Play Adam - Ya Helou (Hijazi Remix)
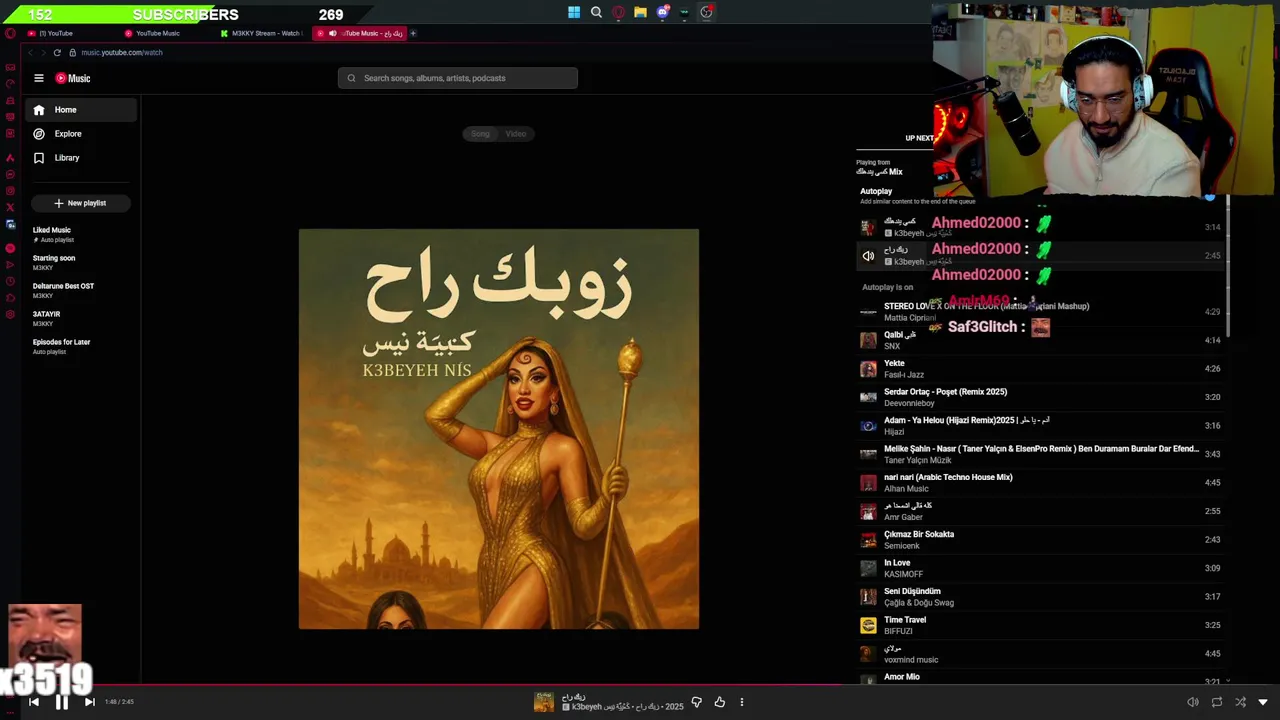 coord(1040,426)
